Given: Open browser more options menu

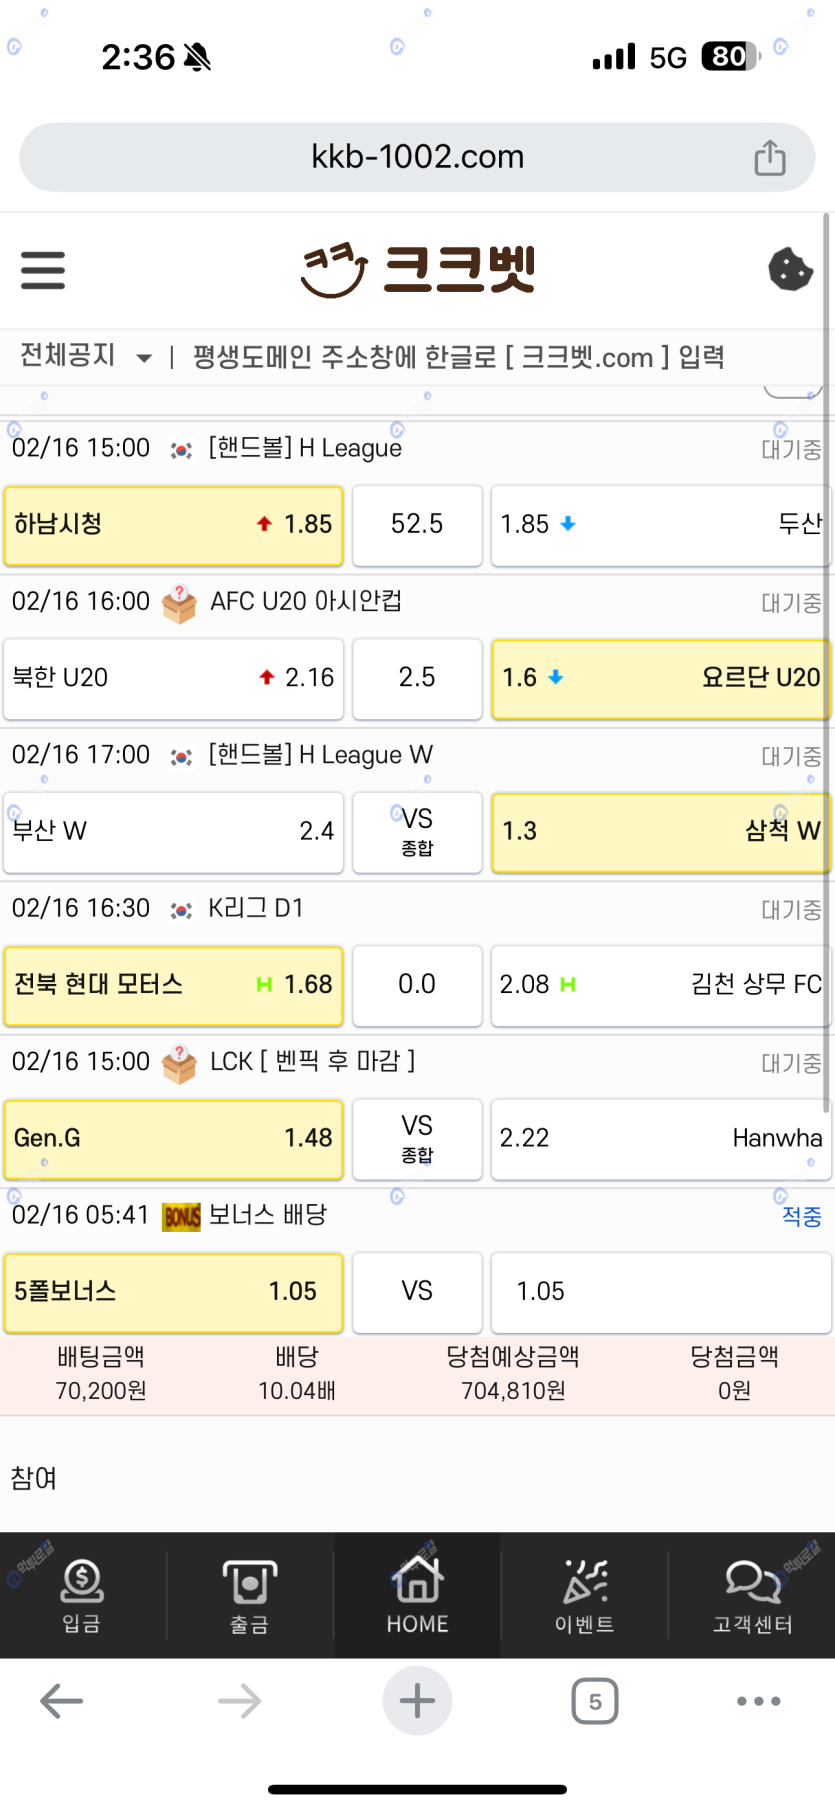Looking at the screenshot, I should tap(758, 1701).
